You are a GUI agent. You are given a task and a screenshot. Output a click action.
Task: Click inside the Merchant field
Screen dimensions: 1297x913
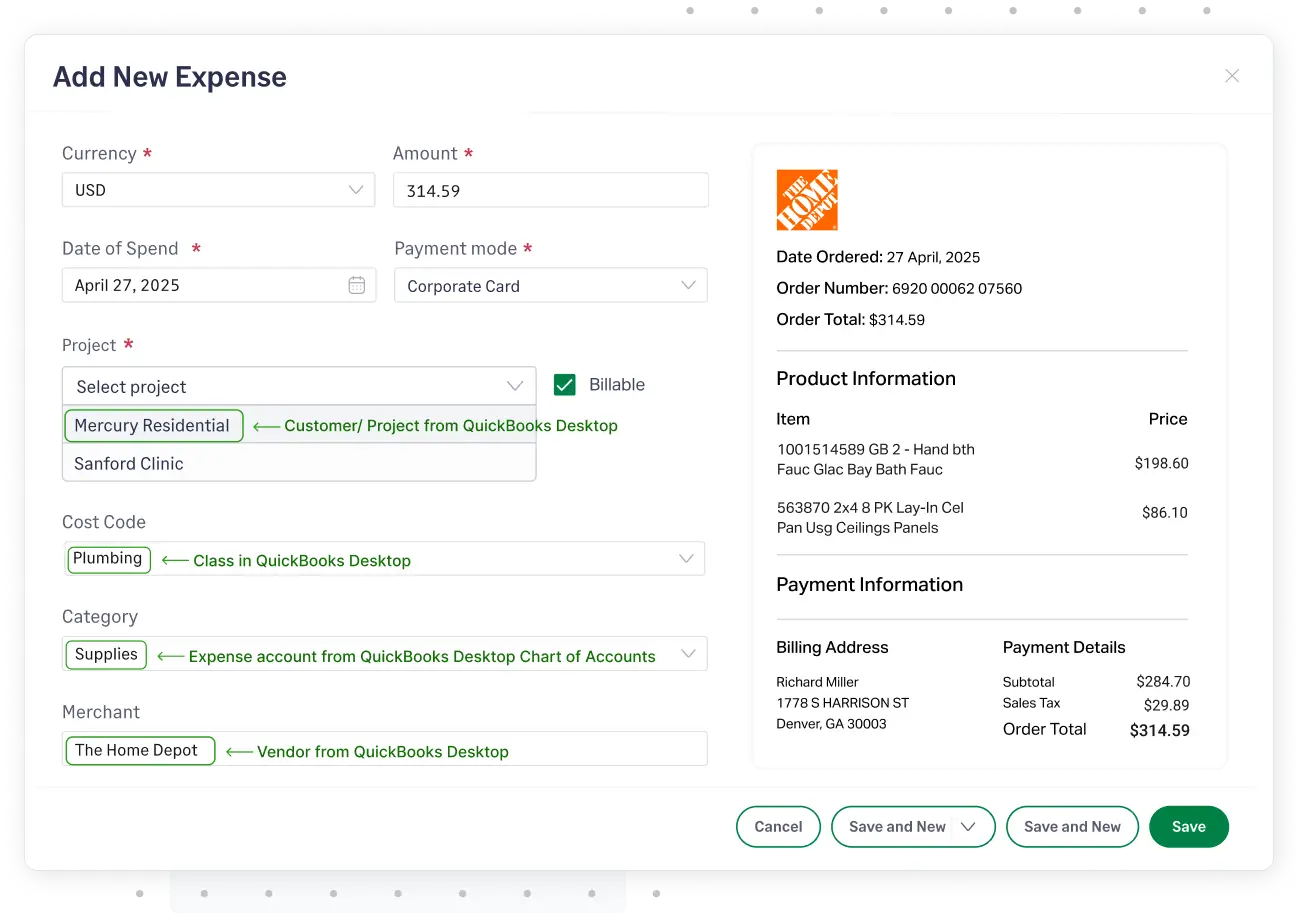coord(450,748)
